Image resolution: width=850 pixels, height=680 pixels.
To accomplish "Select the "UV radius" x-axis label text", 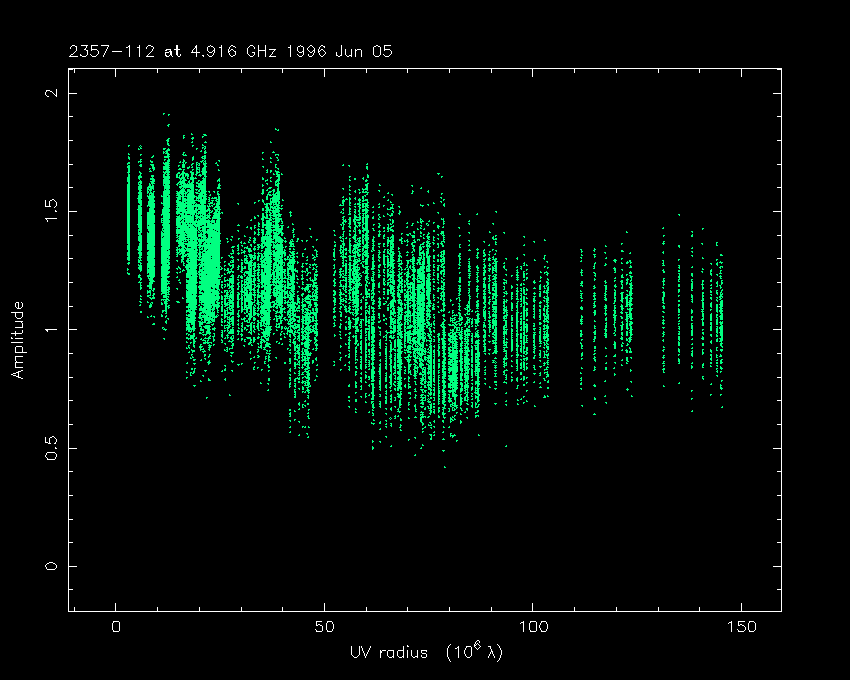I will coord(386,652).
